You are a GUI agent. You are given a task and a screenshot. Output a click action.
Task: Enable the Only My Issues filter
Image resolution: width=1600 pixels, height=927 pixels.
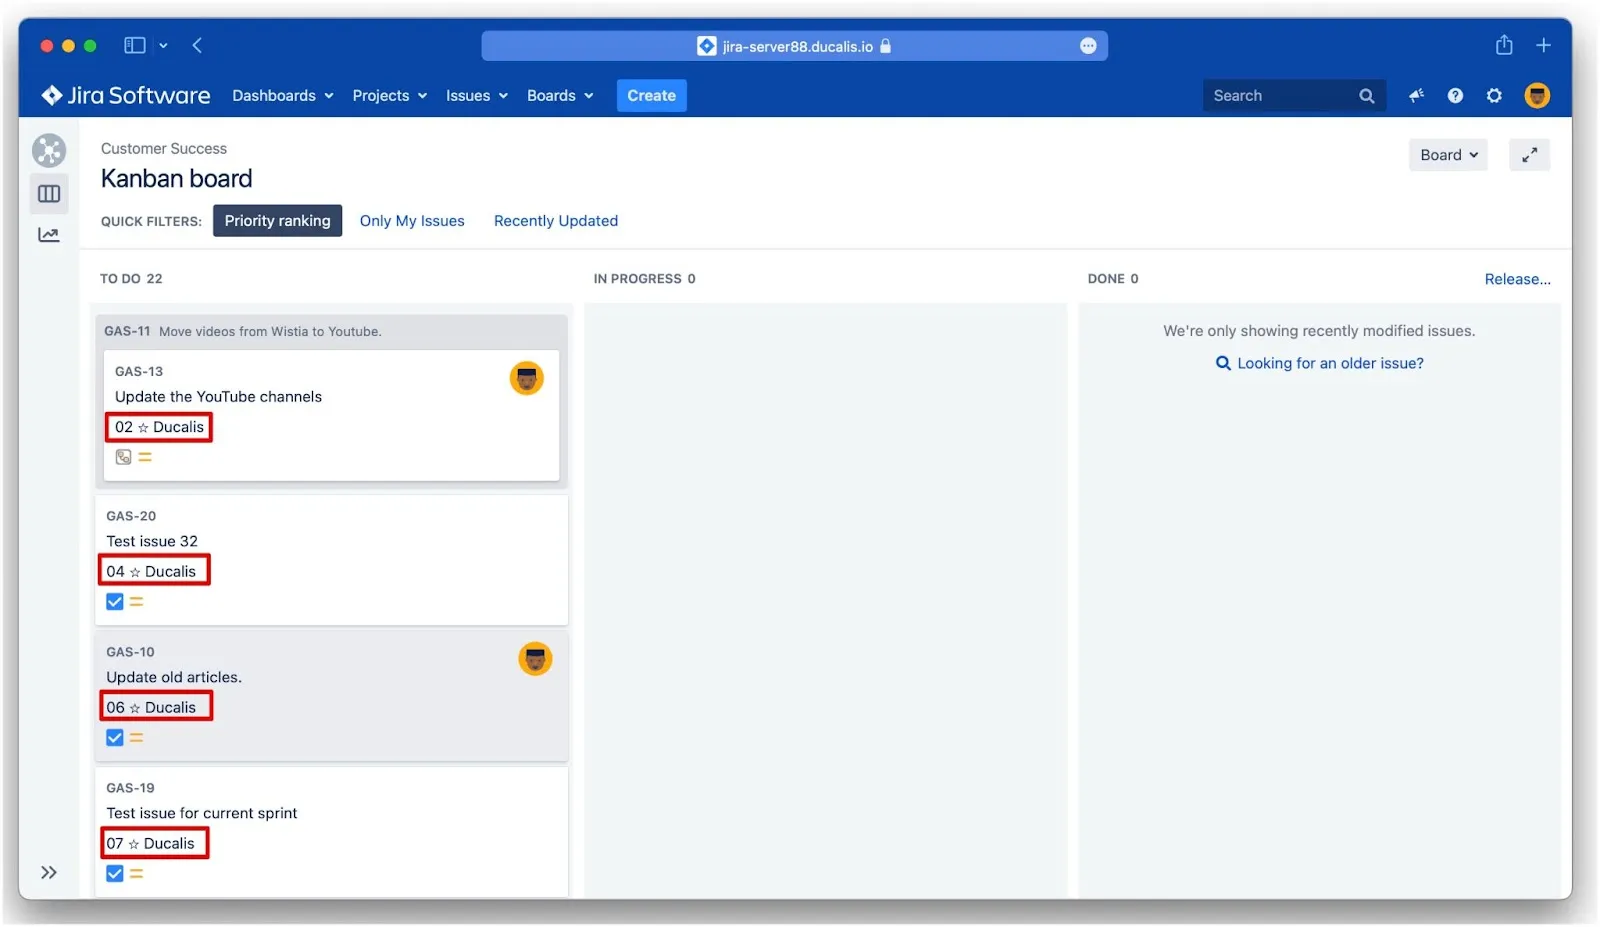[x=412, y=221]
